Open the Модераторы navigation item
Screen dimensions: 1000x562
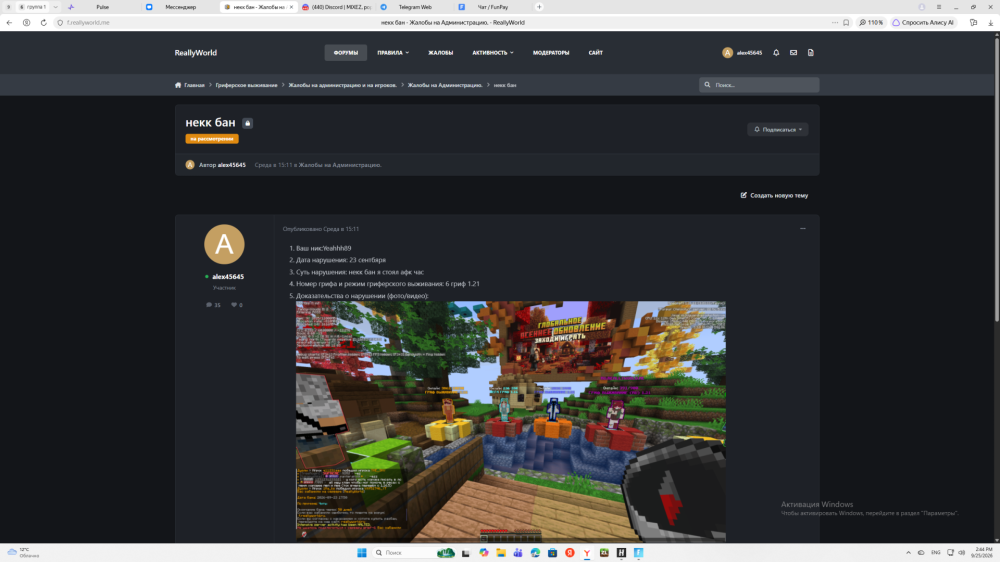[551, 53]
